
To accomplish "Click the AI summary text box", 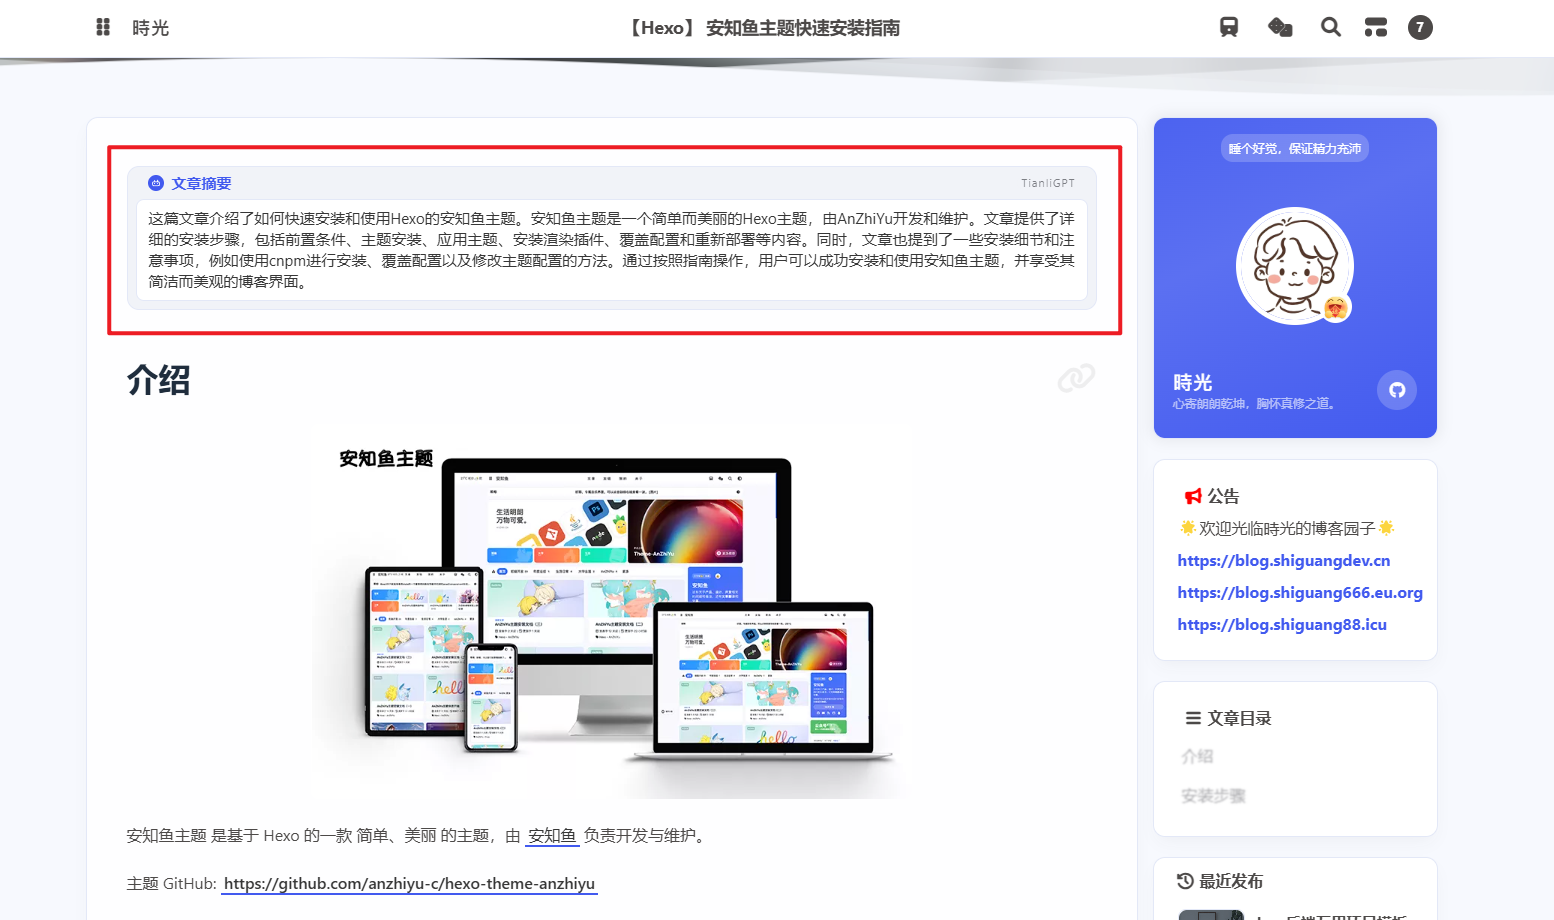I will tap(612, 250).
